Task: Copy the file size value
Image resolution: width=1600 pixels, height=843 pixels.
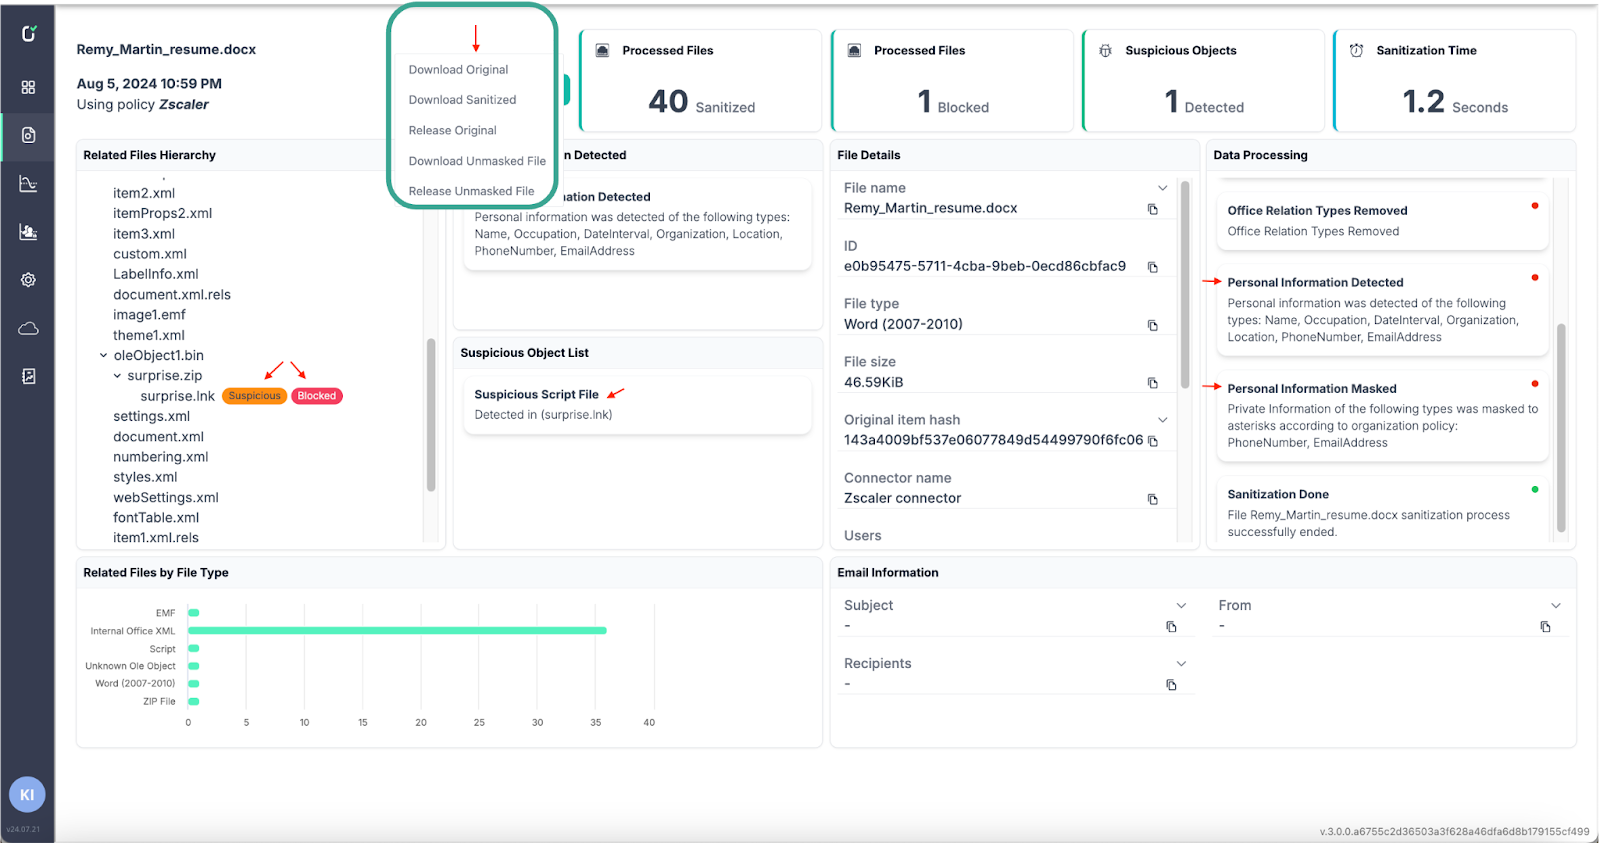Action: point(1152,383)
